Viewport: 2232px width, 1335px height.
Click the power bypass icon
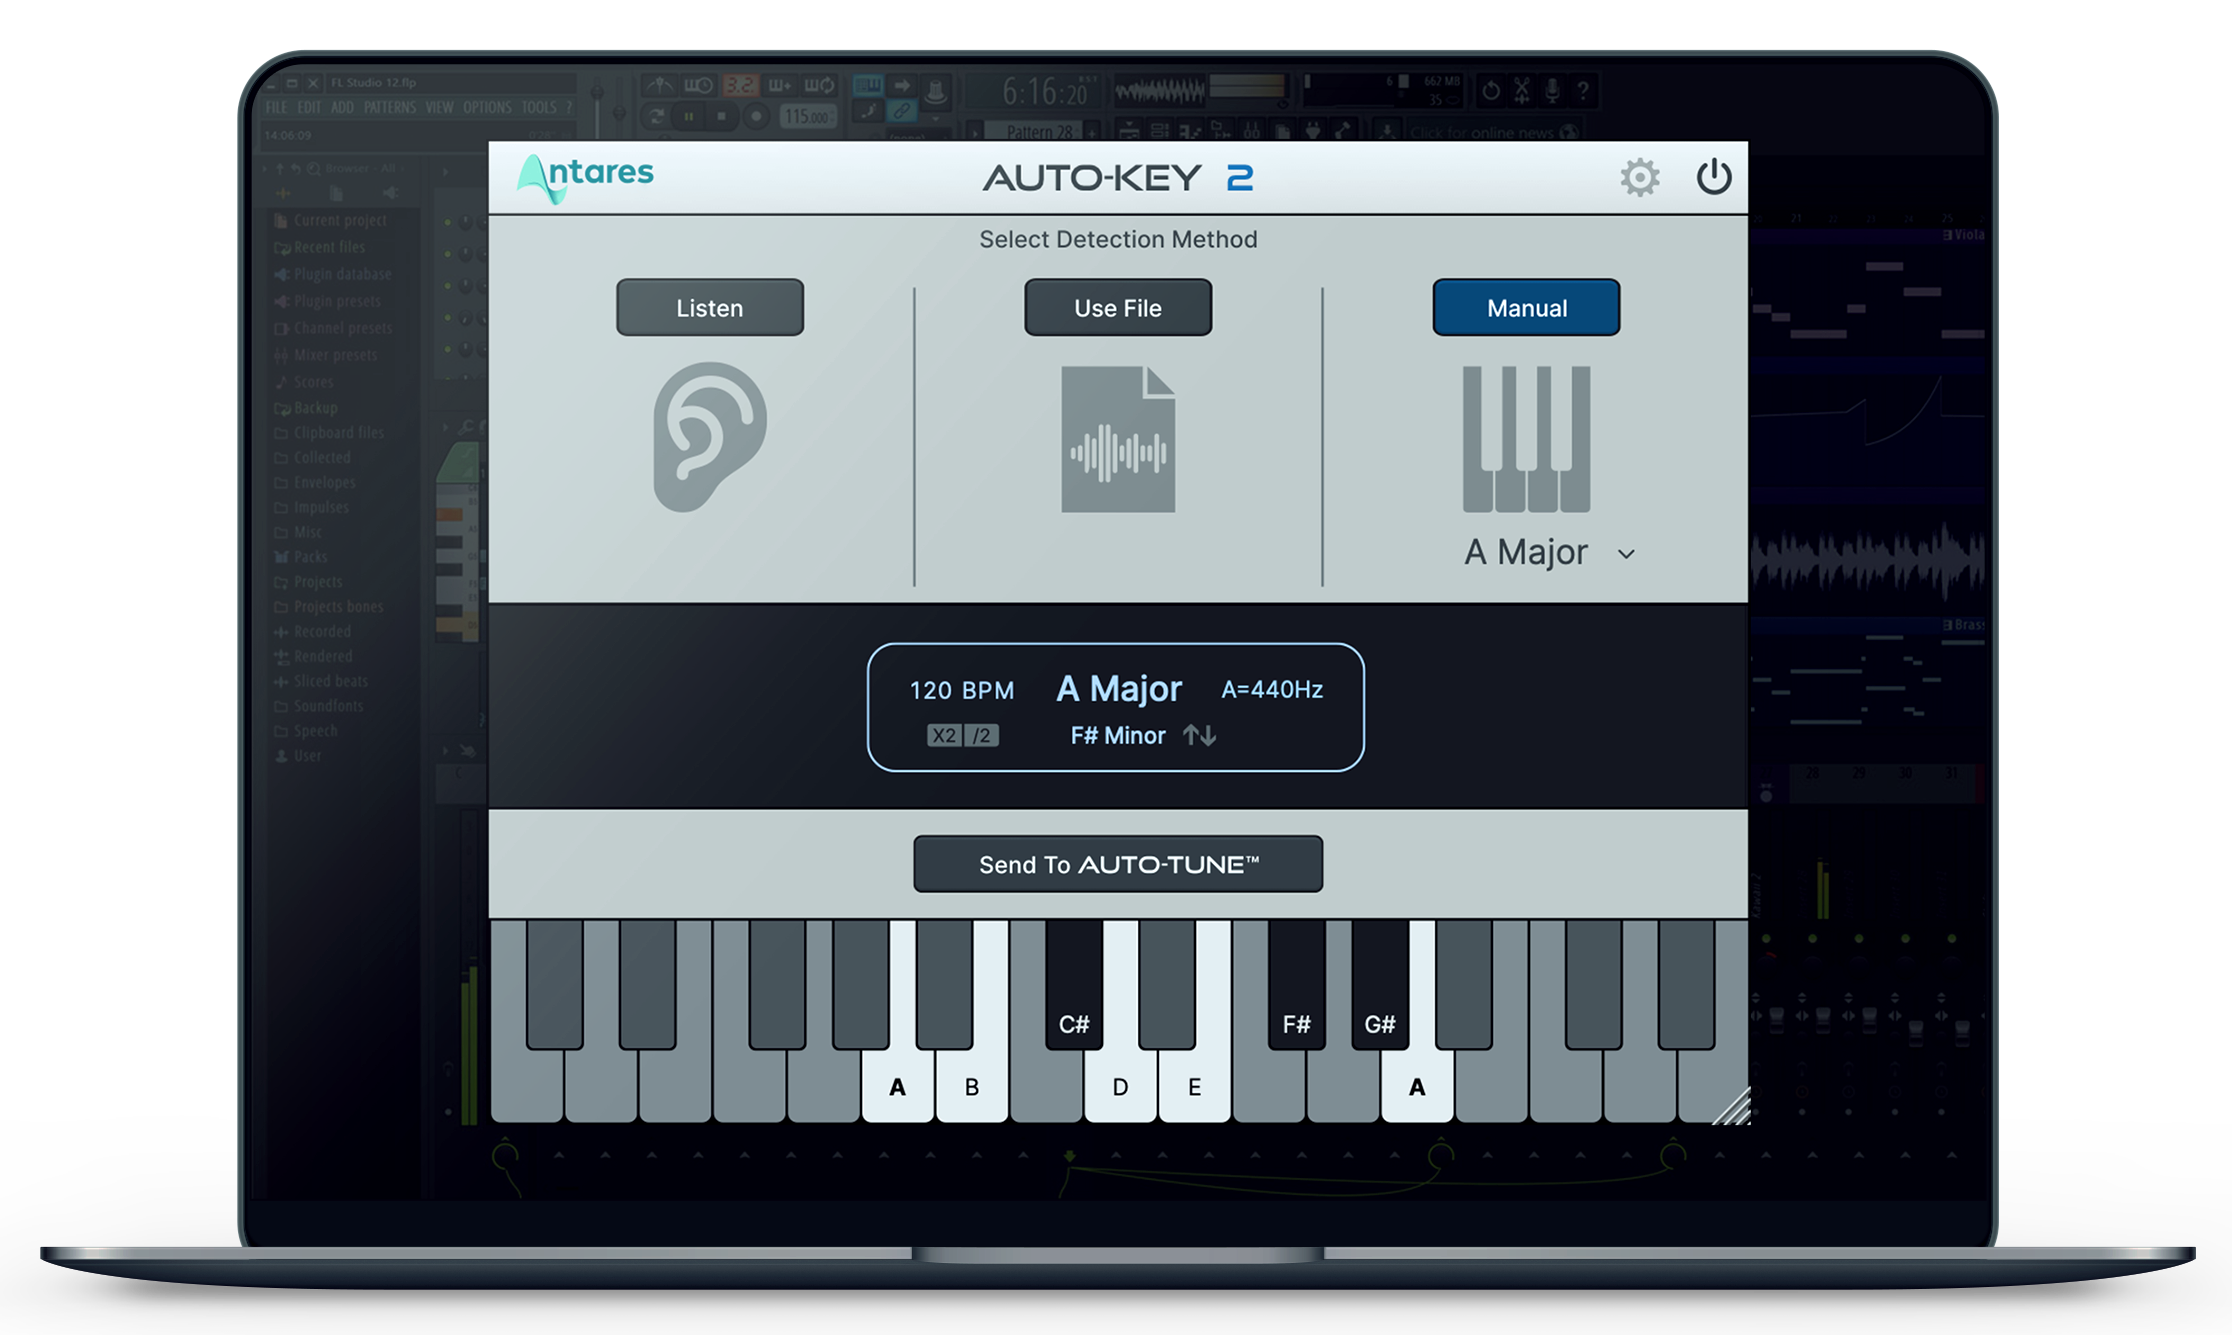click(x=1712, y=176)
